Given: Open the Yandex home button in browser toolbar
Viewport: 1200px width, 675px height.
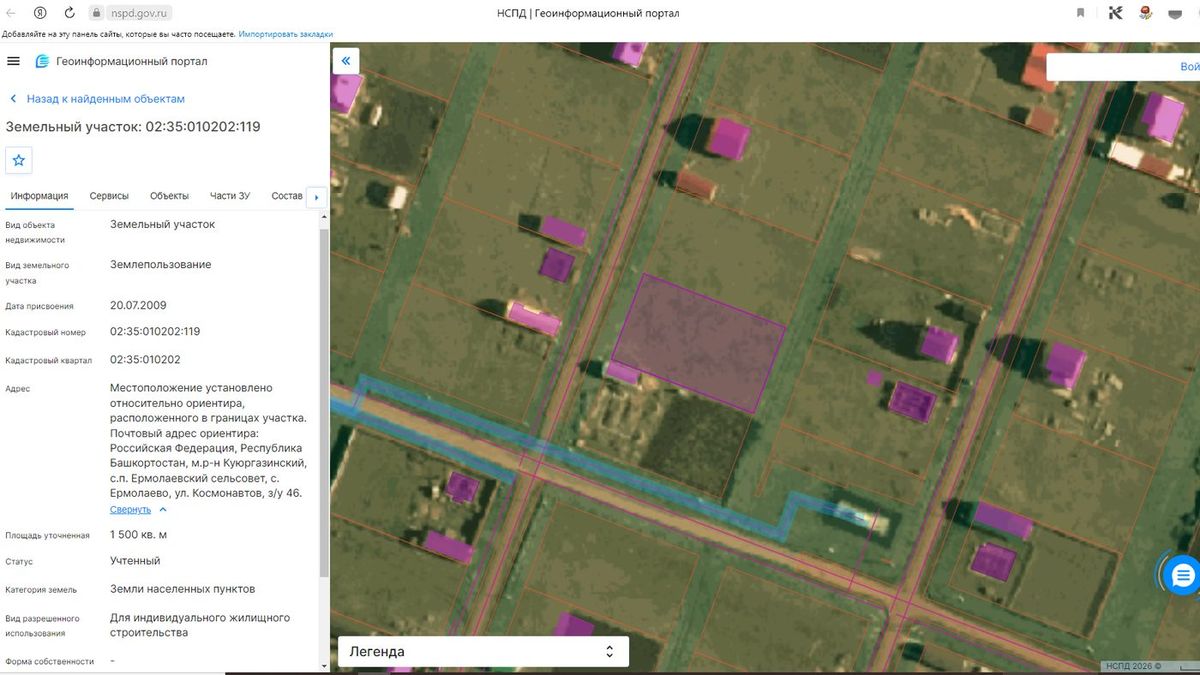Looking at the screenshot, I should [x=40, y=13].
